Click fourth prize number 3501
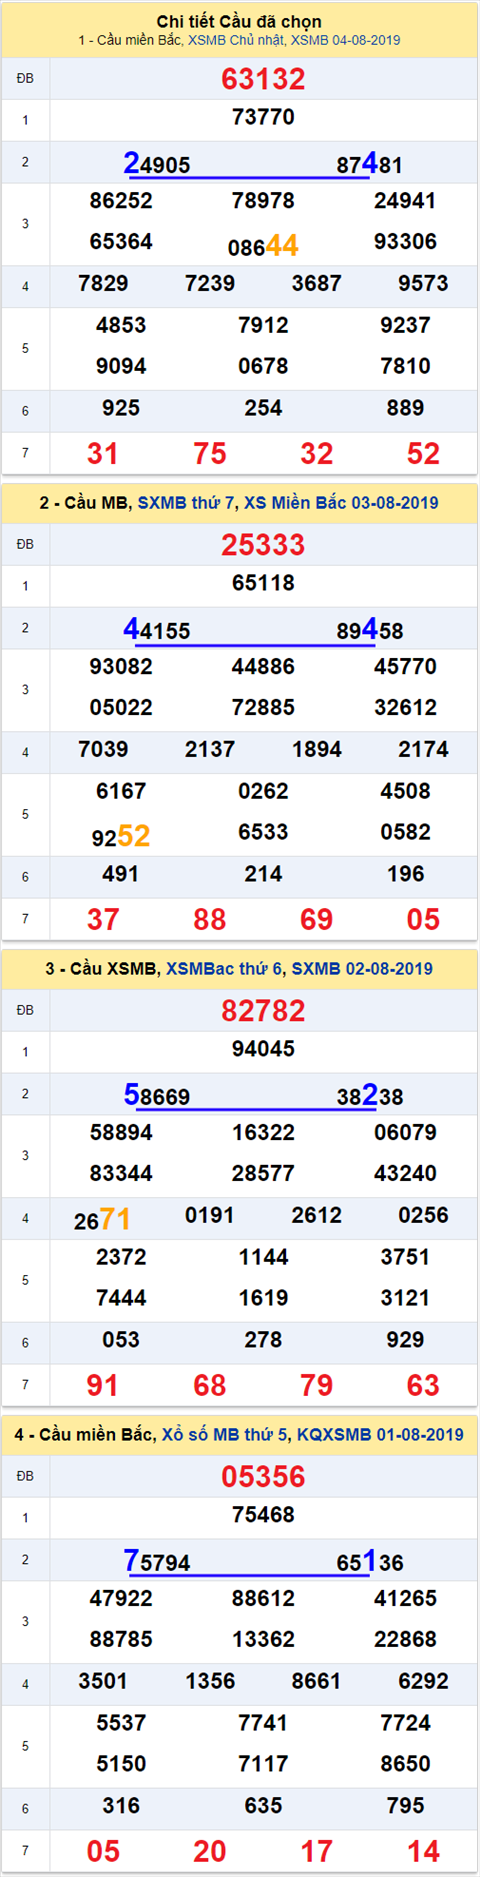 [x=103, y=1682]
